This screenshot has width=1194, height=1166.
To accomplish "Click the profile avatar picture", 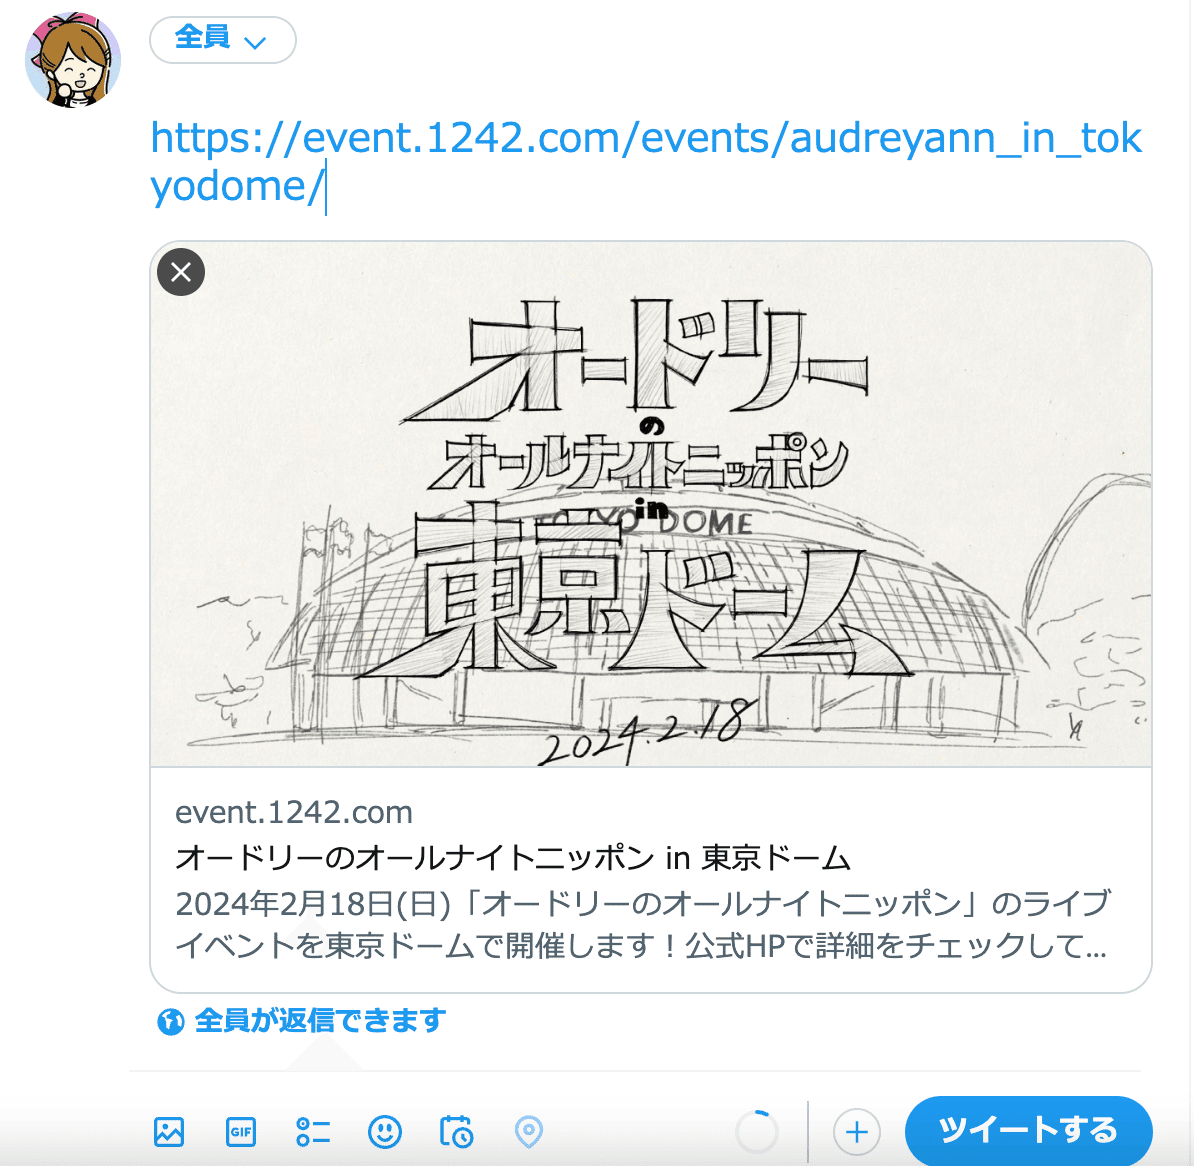I will [73, 59].
